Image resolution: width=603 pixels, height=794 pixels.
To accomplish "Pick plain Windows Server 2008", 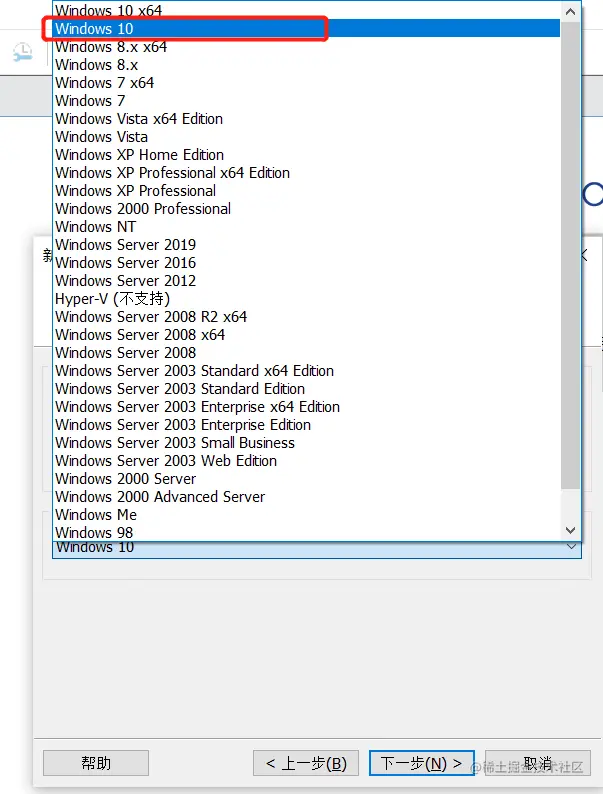I will coord(306,352).
